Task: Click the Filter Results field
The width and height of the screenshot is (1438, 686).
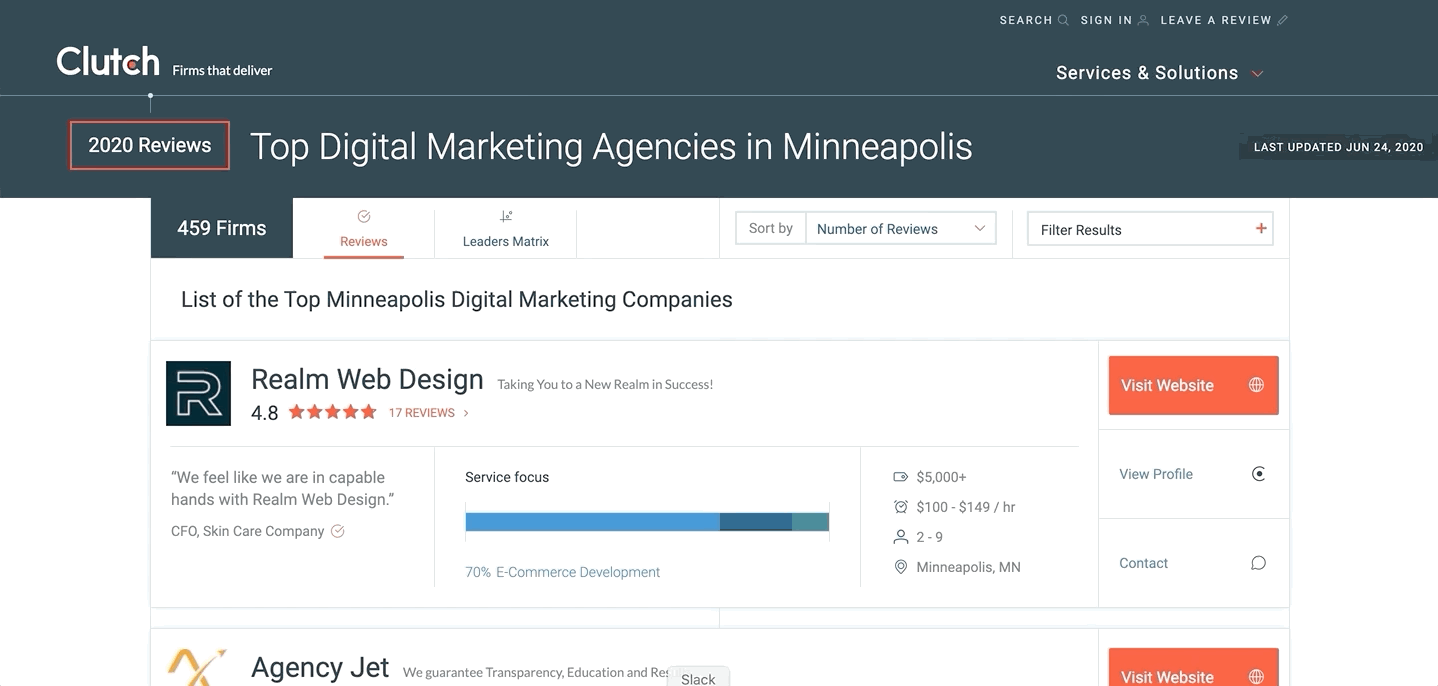Action: pyautogui.click(x=1150, y=229)
